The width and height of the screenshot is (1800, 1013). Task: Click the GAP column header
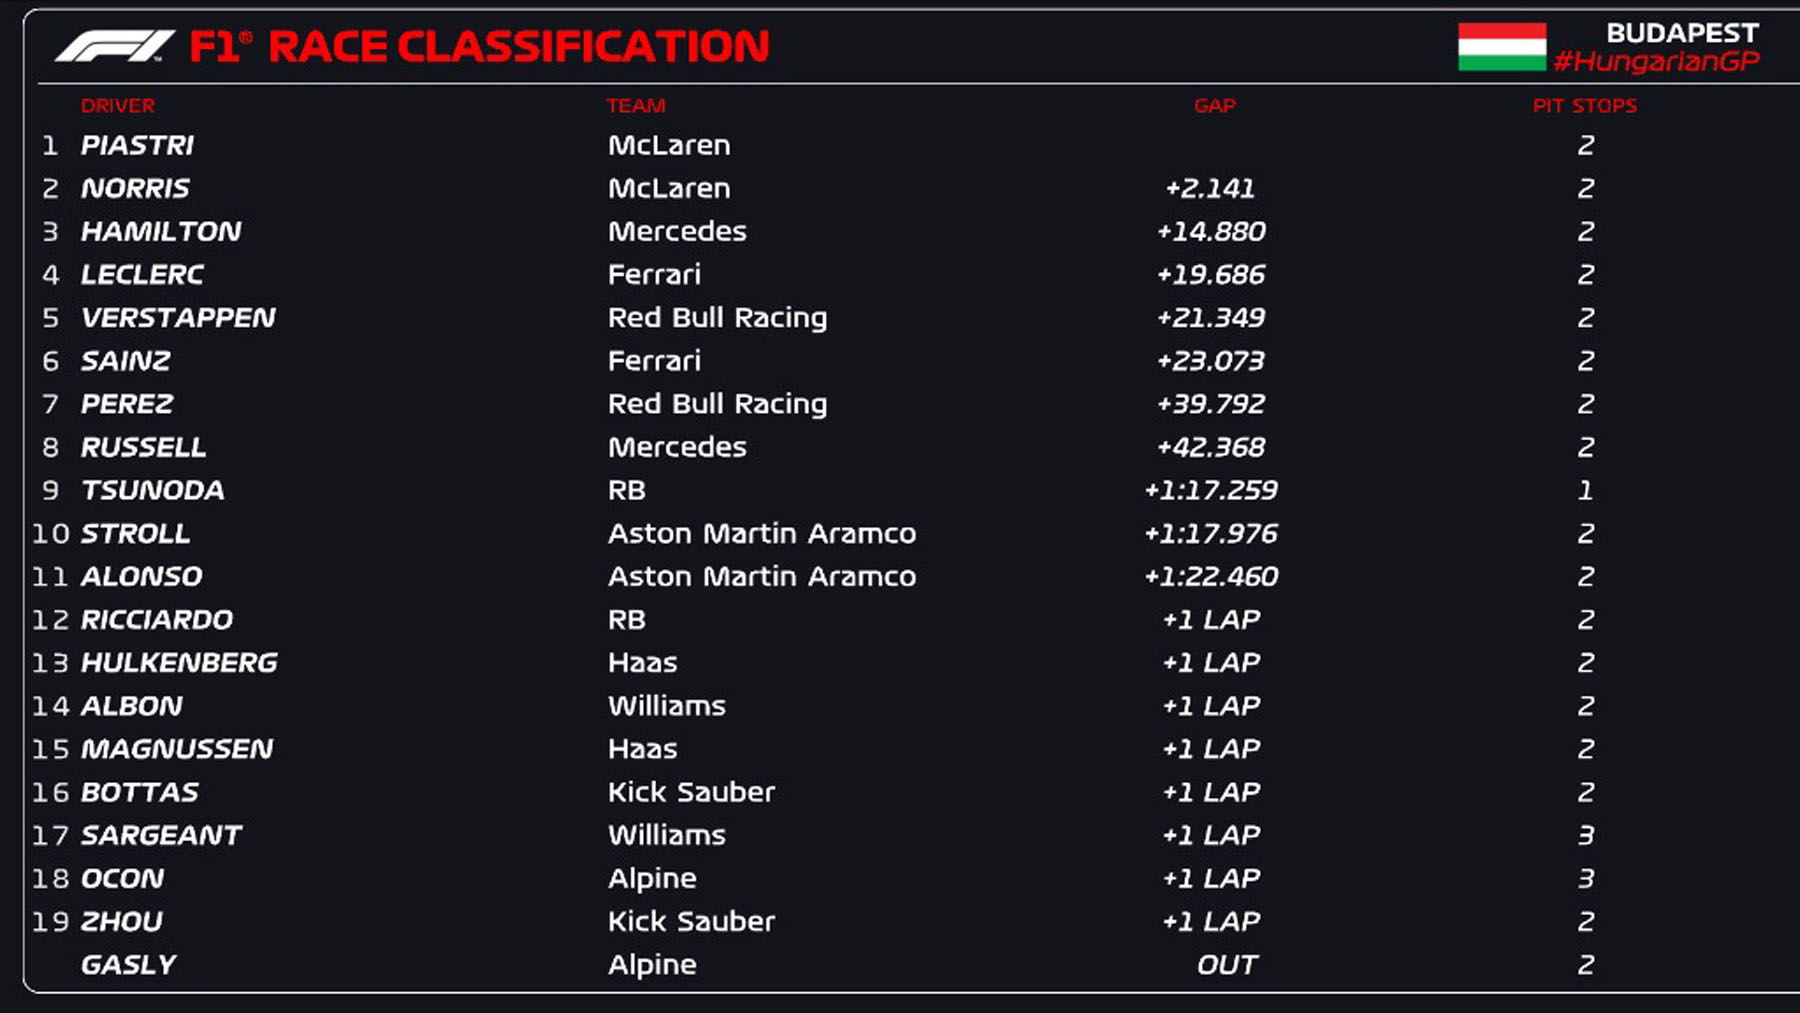[1214, 106]
